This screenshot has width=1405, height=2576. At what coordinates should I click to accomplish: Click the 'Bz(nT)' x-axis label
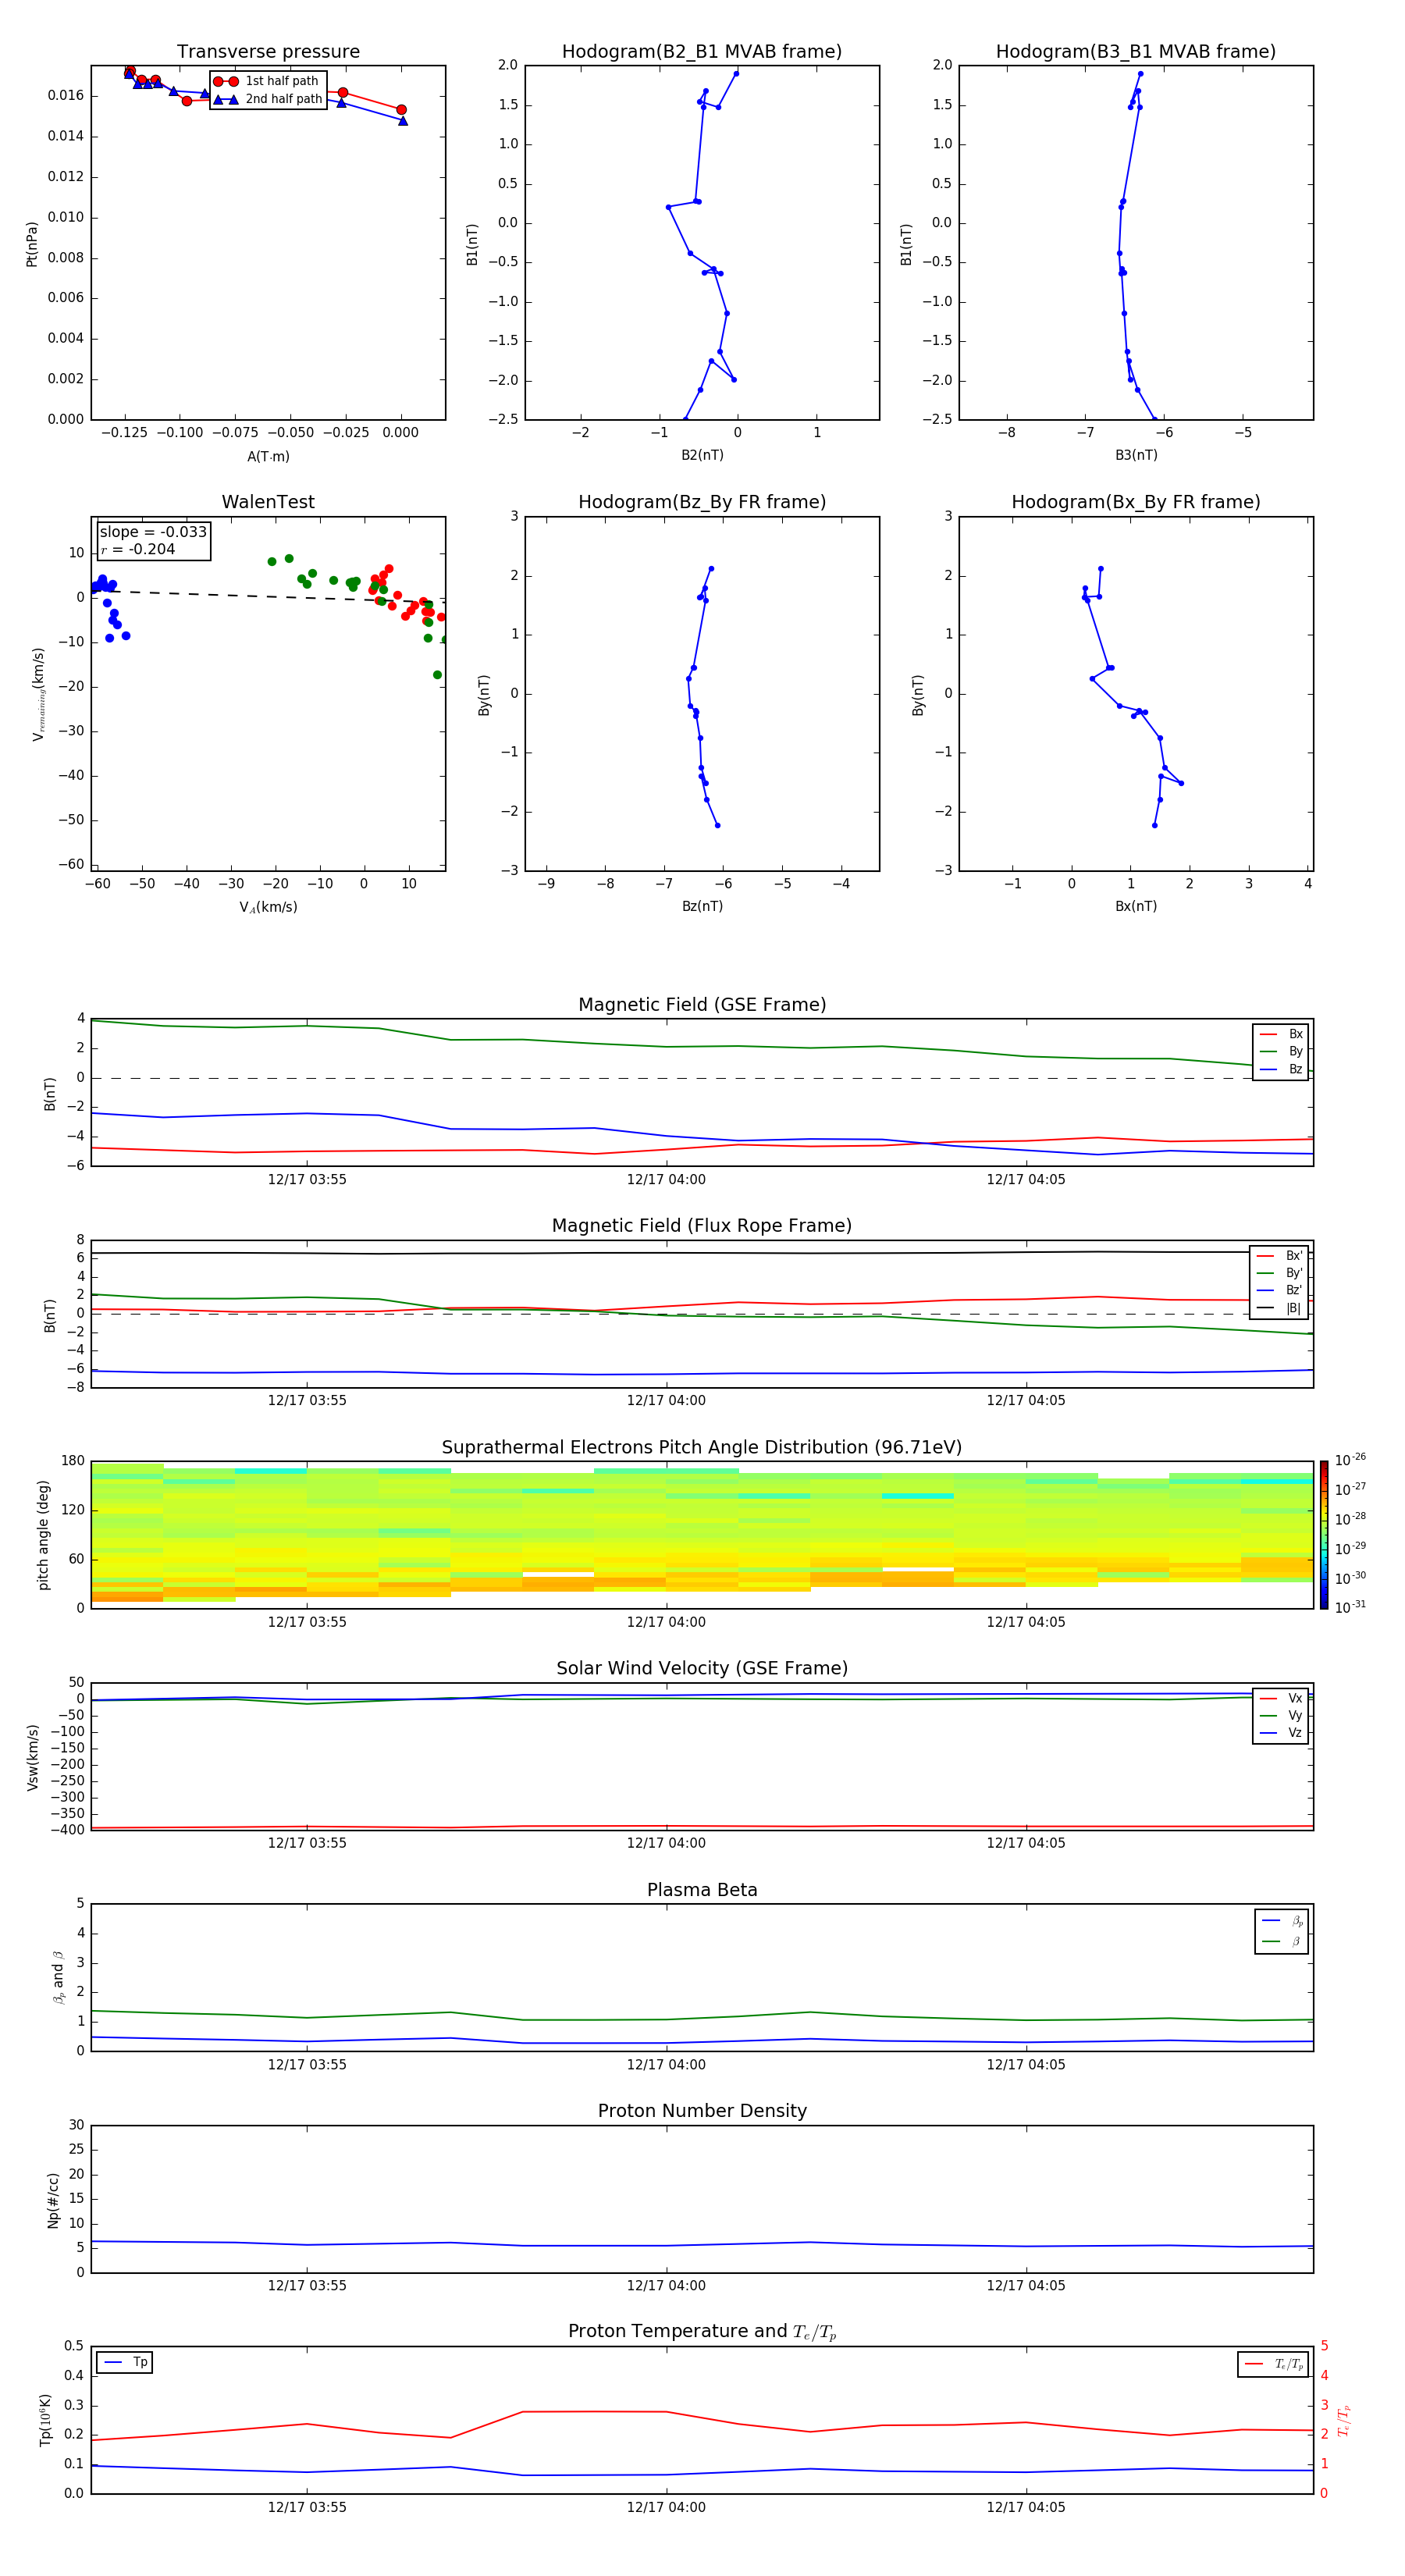click(702, 906)
